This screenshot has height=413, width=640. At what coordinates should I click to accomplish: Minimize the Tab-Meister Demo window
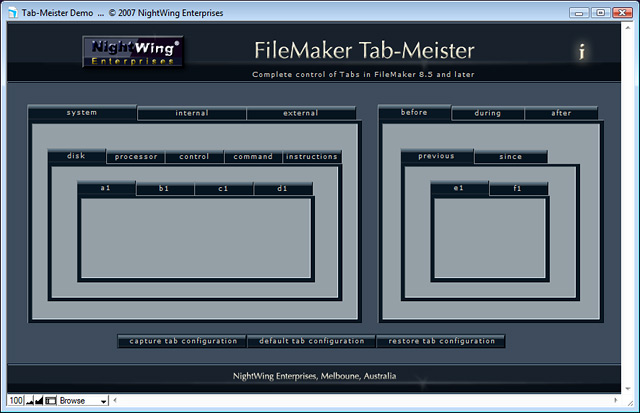click(579, 13)
